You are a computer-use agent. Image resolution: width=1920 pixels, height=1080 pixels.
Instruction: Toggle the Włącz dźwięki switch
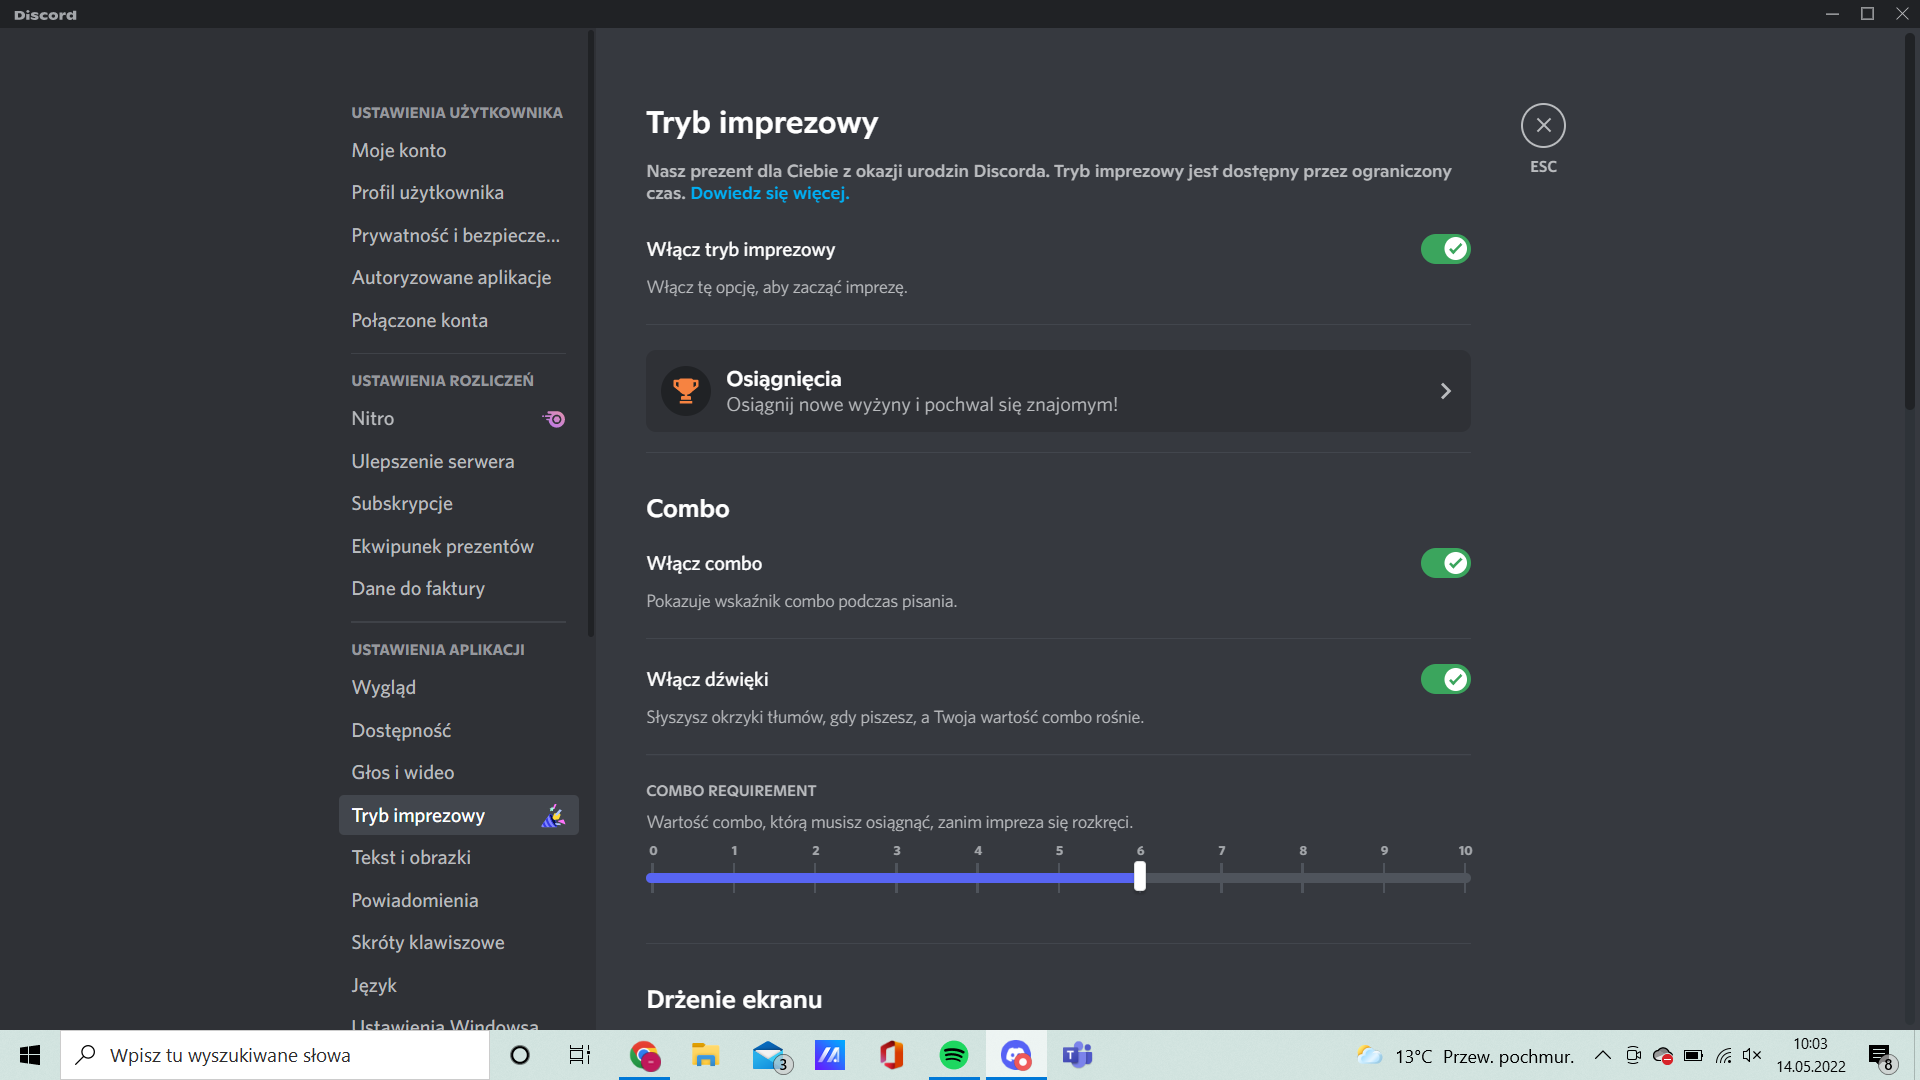(x=1445, y=679)
